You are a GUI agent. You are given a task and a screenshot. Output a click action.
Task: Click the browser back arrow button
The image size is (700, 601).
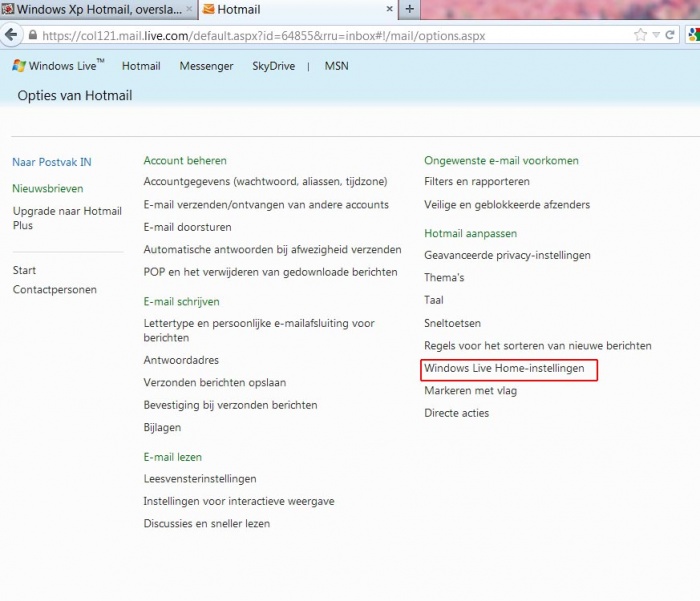click(x=11, y=35)
